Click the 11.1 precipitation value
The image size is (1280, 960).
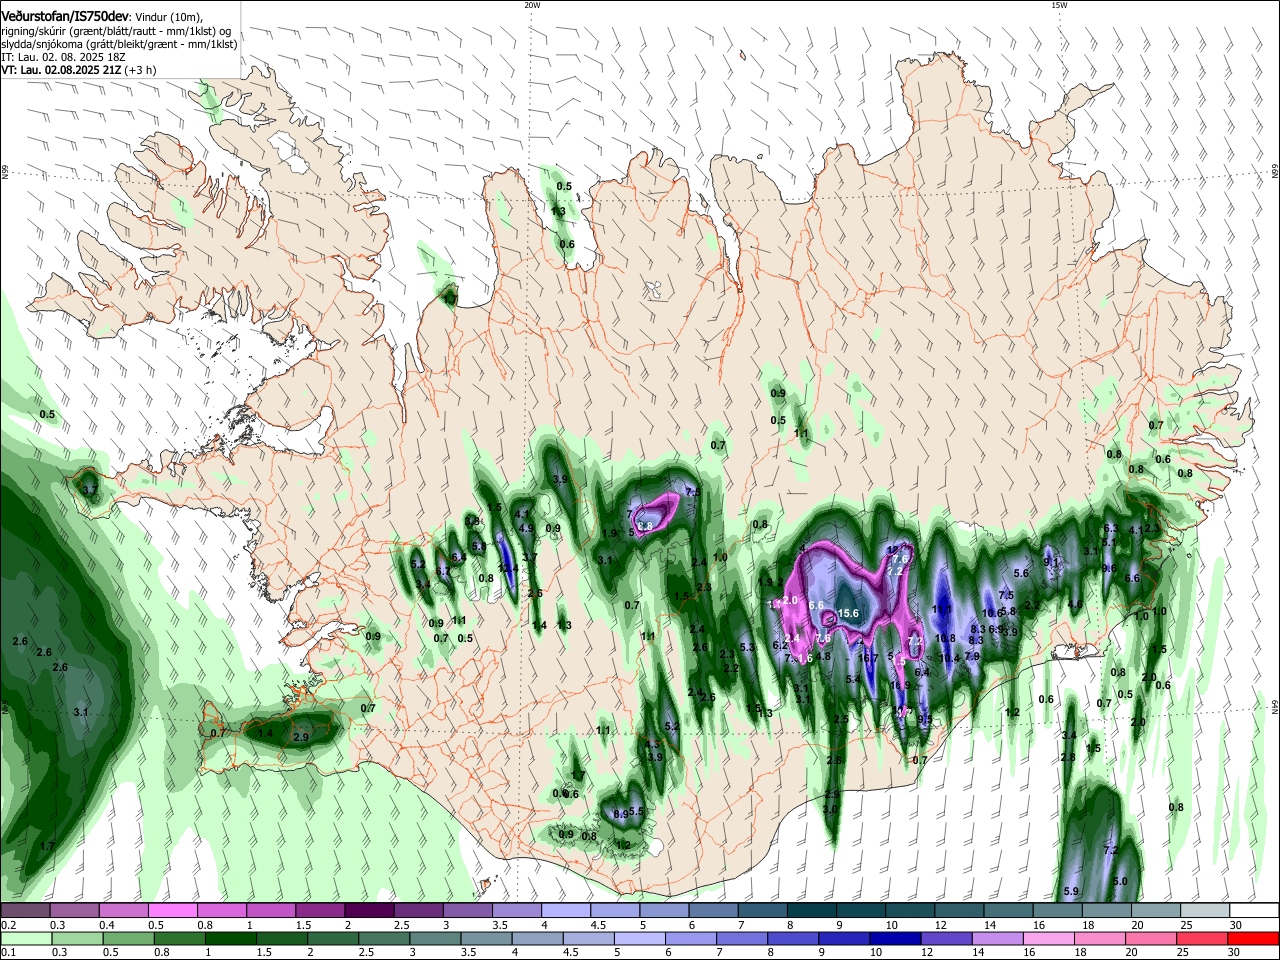[942, 608]
